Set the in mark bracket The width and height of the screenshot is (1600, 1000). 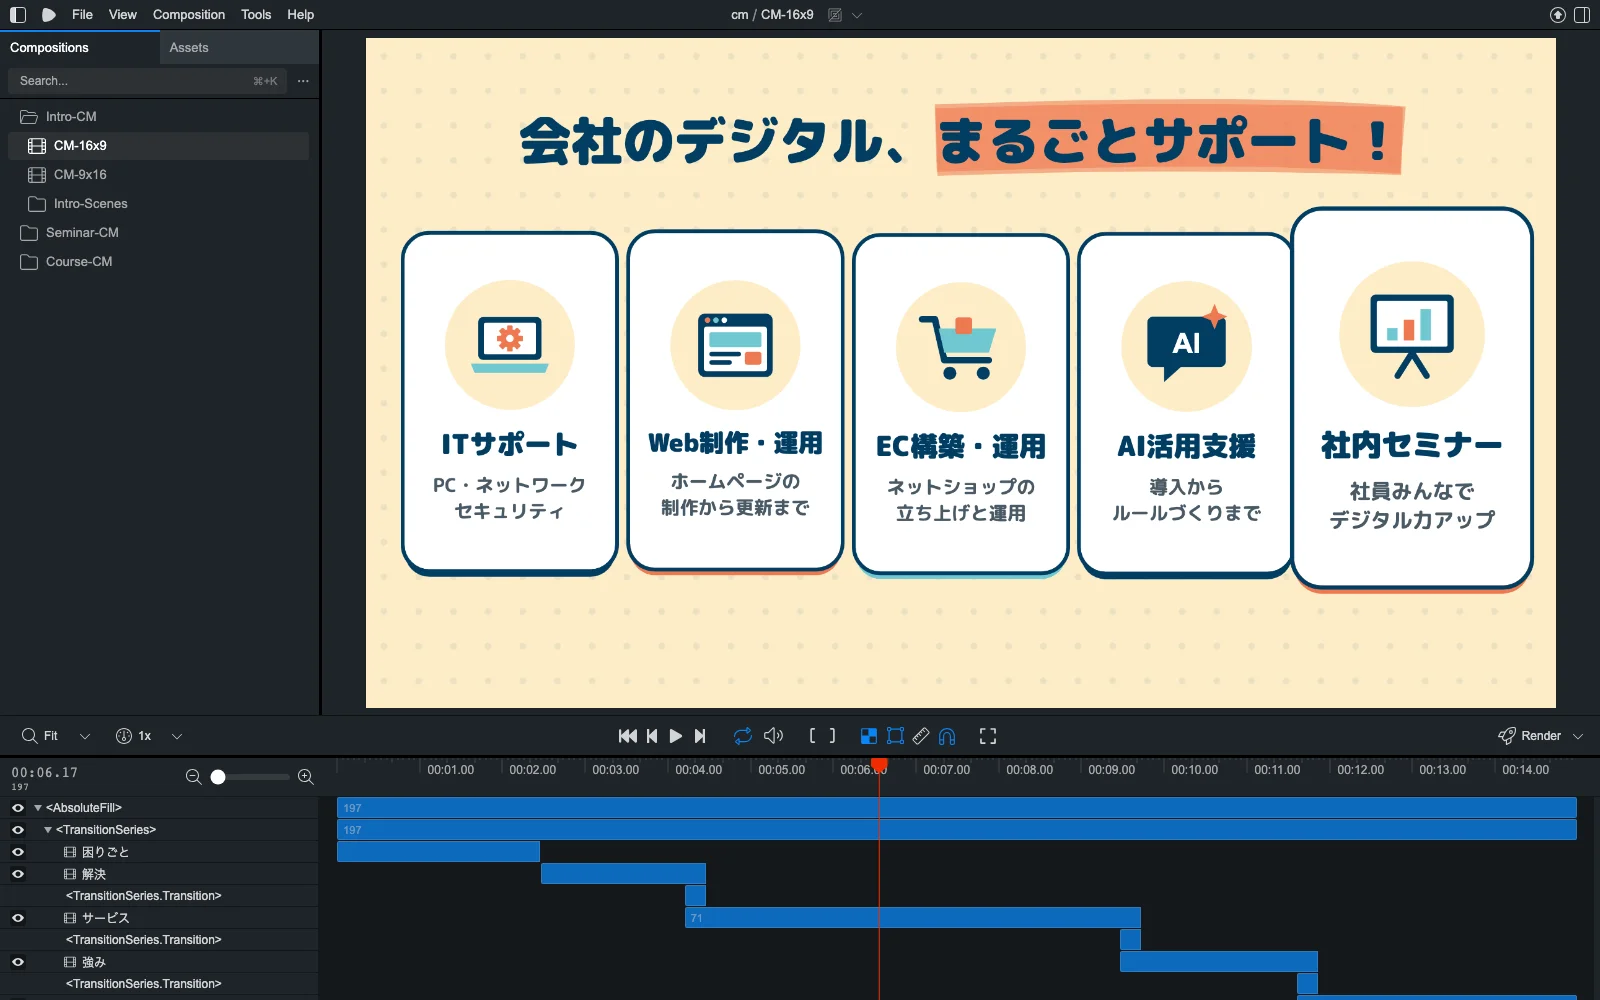[x=813, y=736]
